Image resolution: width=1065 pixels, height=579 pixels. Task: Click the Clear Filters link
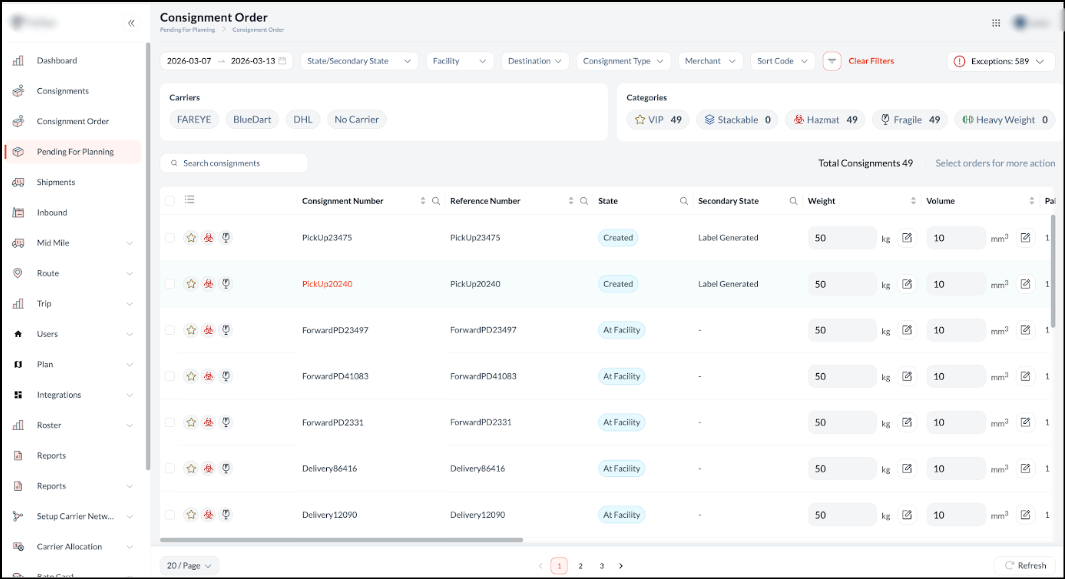[x=871, y=61]
